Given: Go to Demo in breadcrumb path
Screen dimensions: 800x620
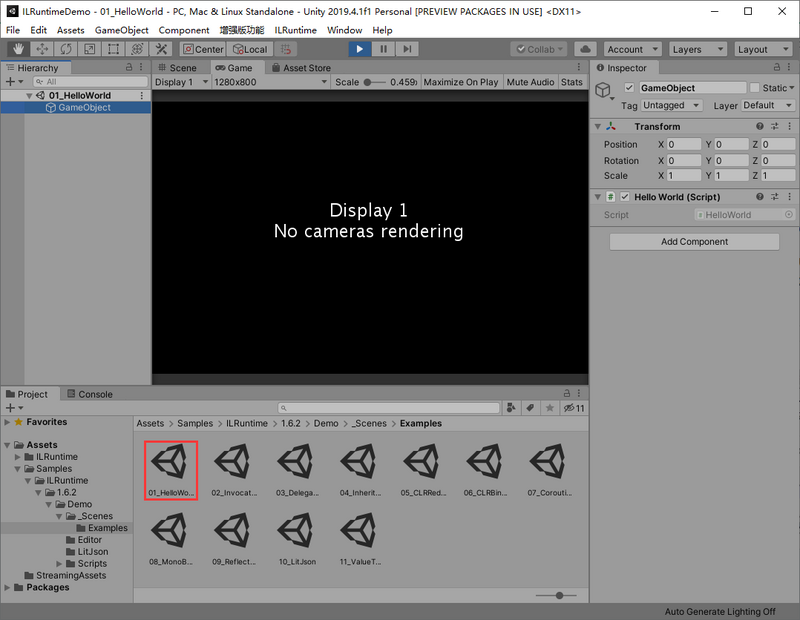Looking at the screenshot, I should (x=326, y=423).
